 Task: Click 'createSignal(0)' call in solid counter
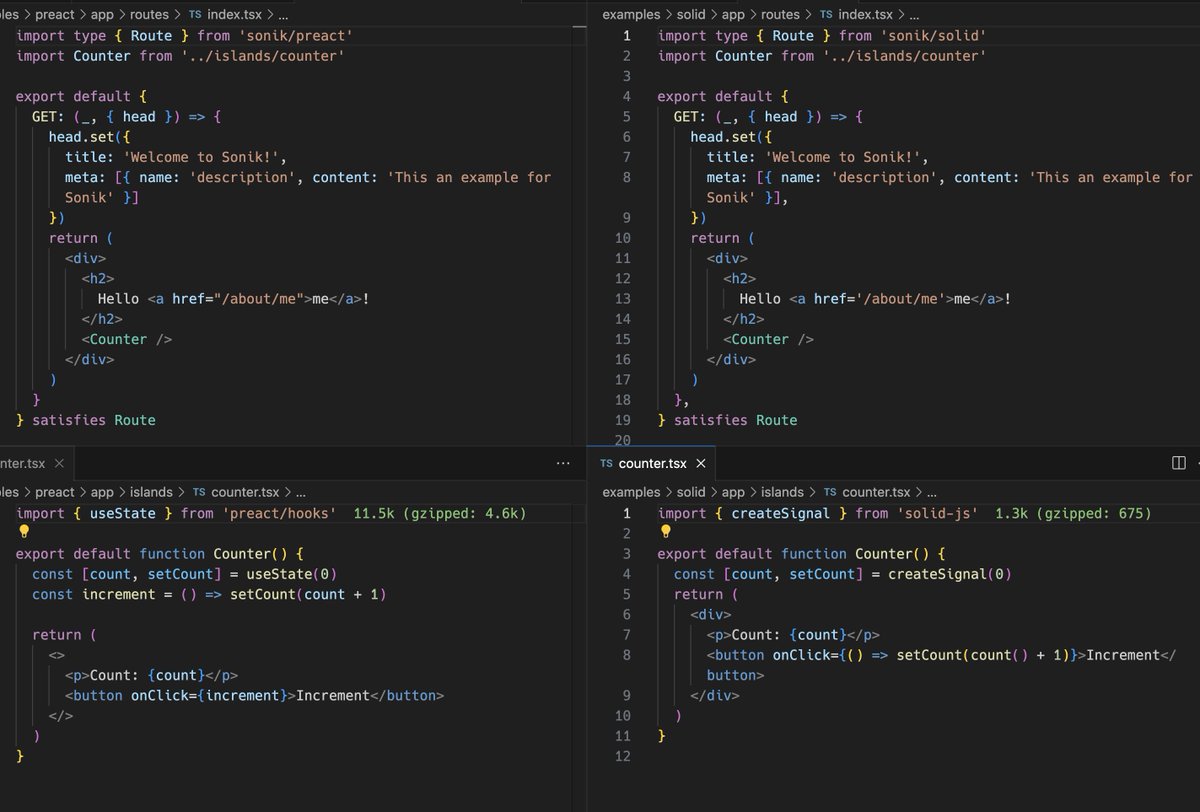pos(950,574)
